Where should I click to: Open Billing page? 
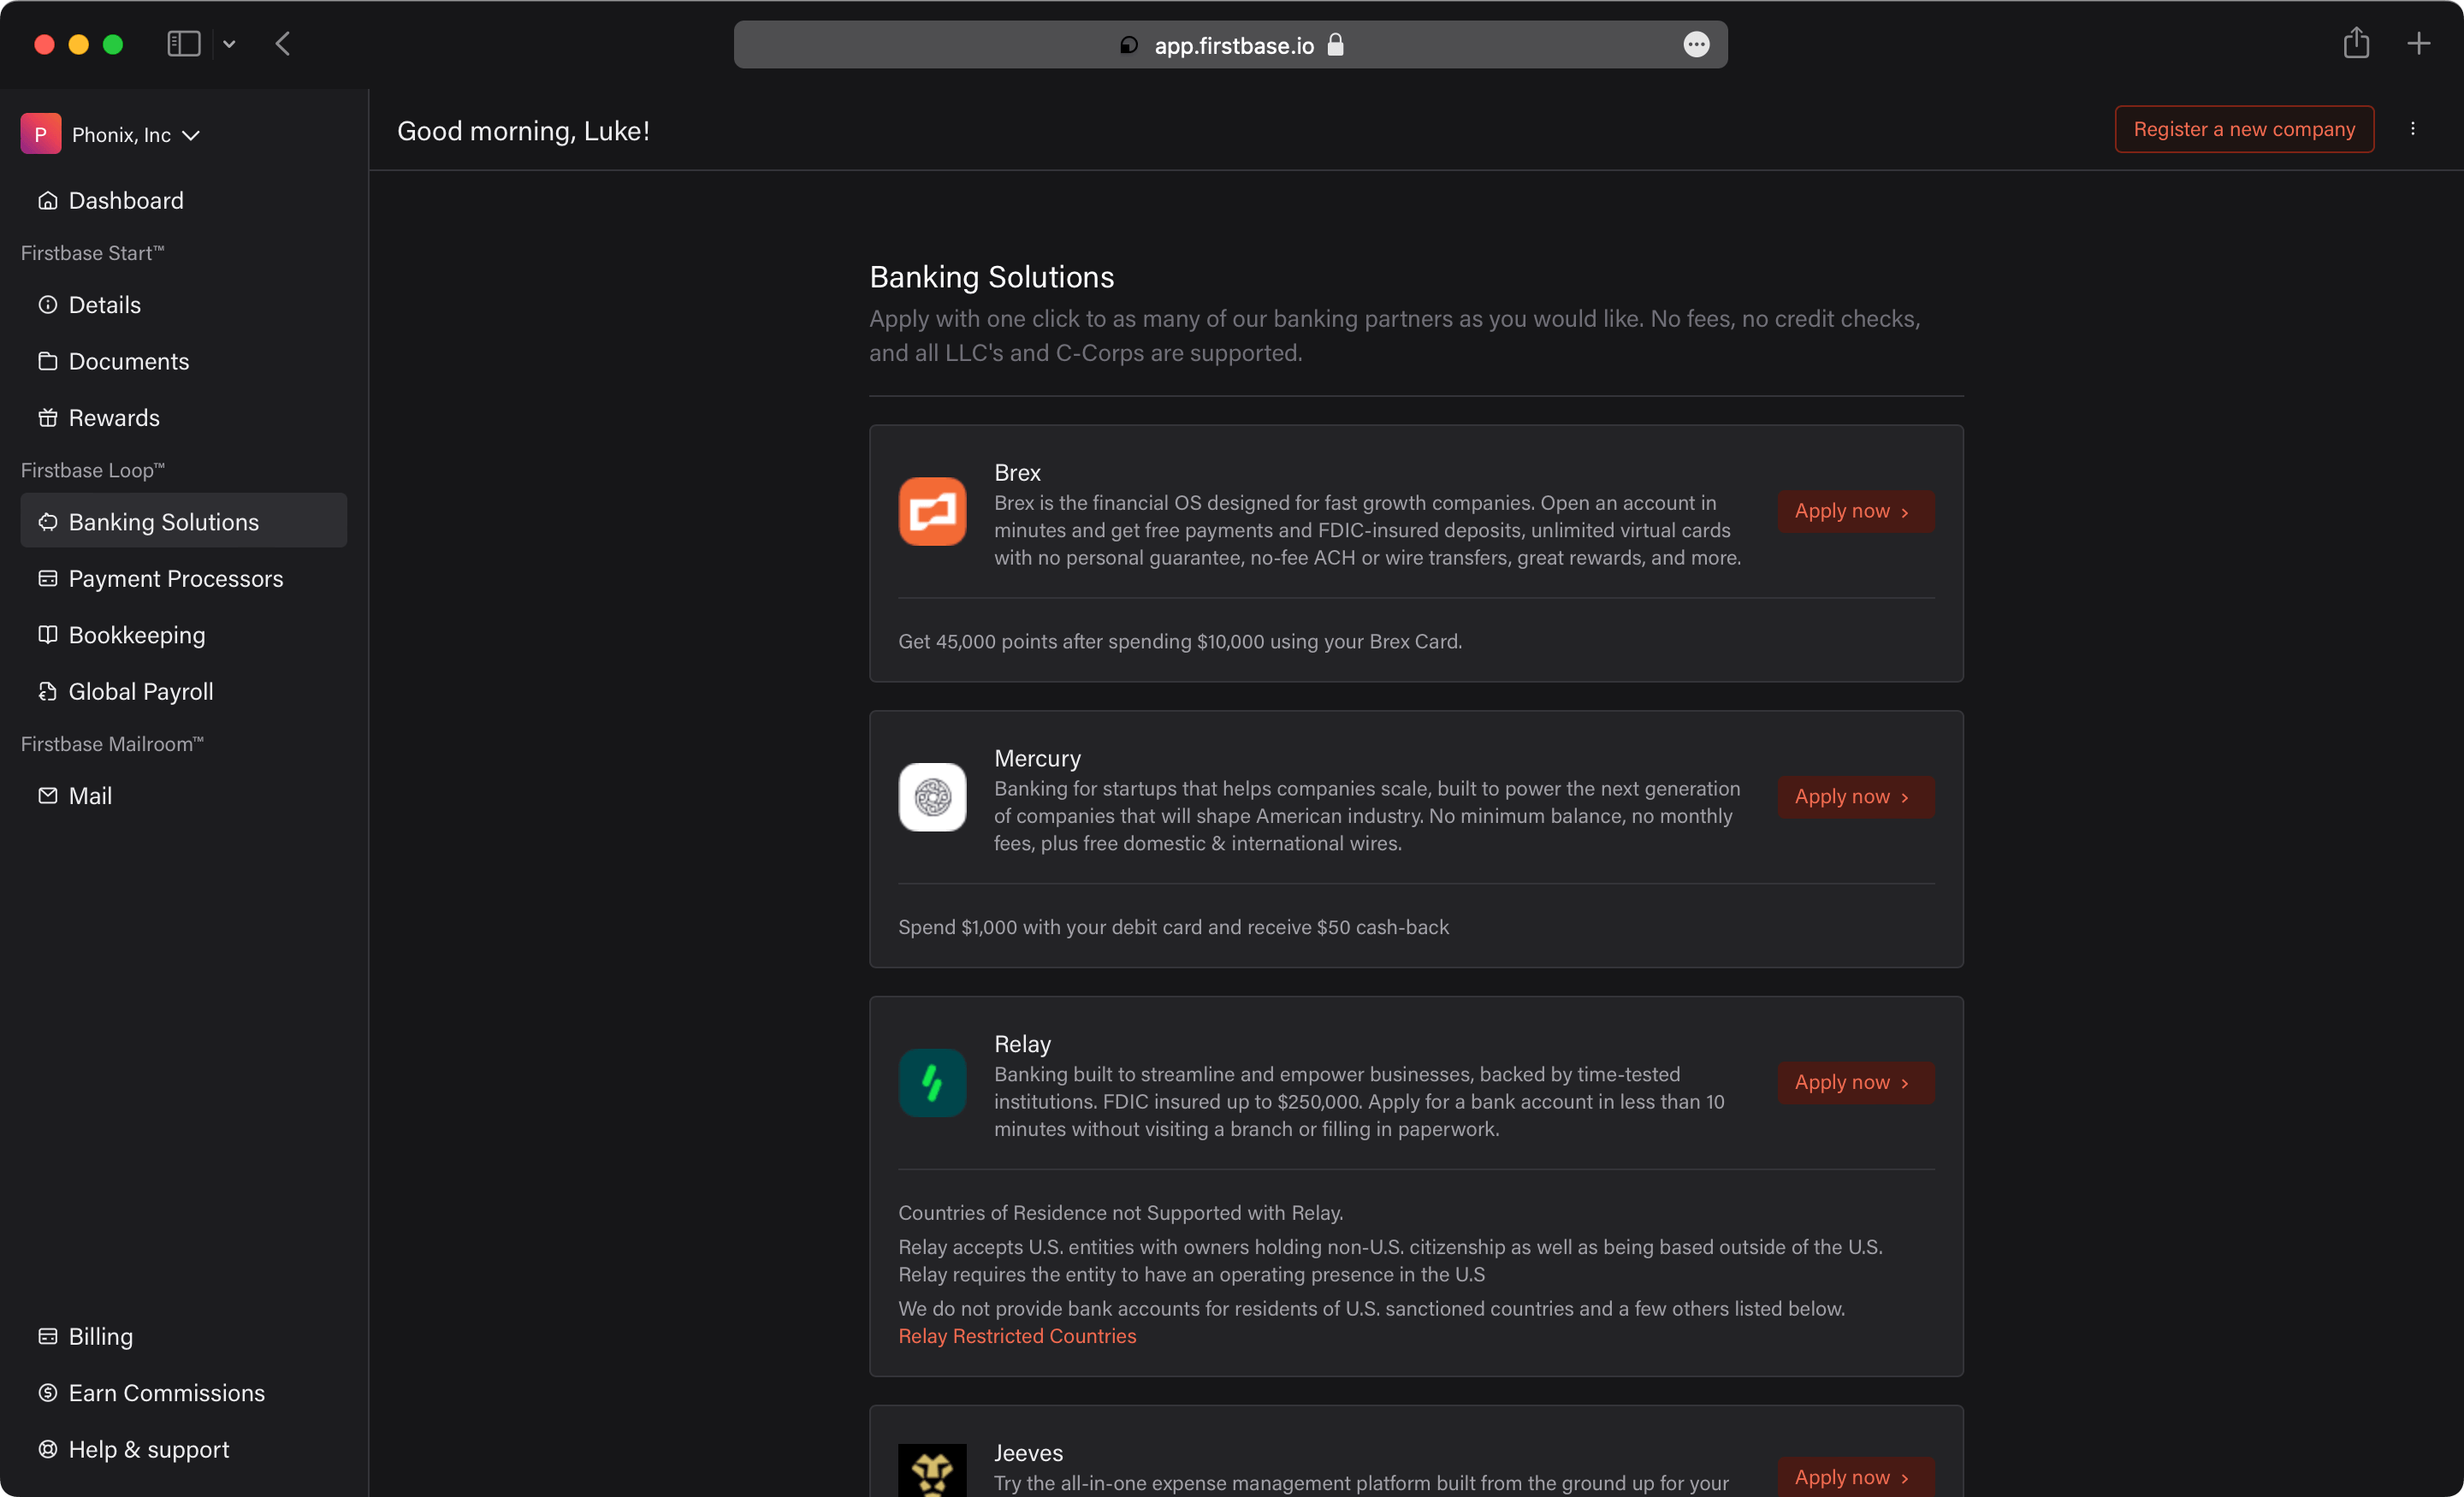click(183, 1336)
